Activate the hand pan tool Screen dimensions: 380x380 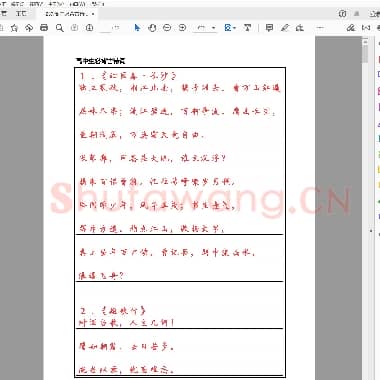(x=152, y=28)
